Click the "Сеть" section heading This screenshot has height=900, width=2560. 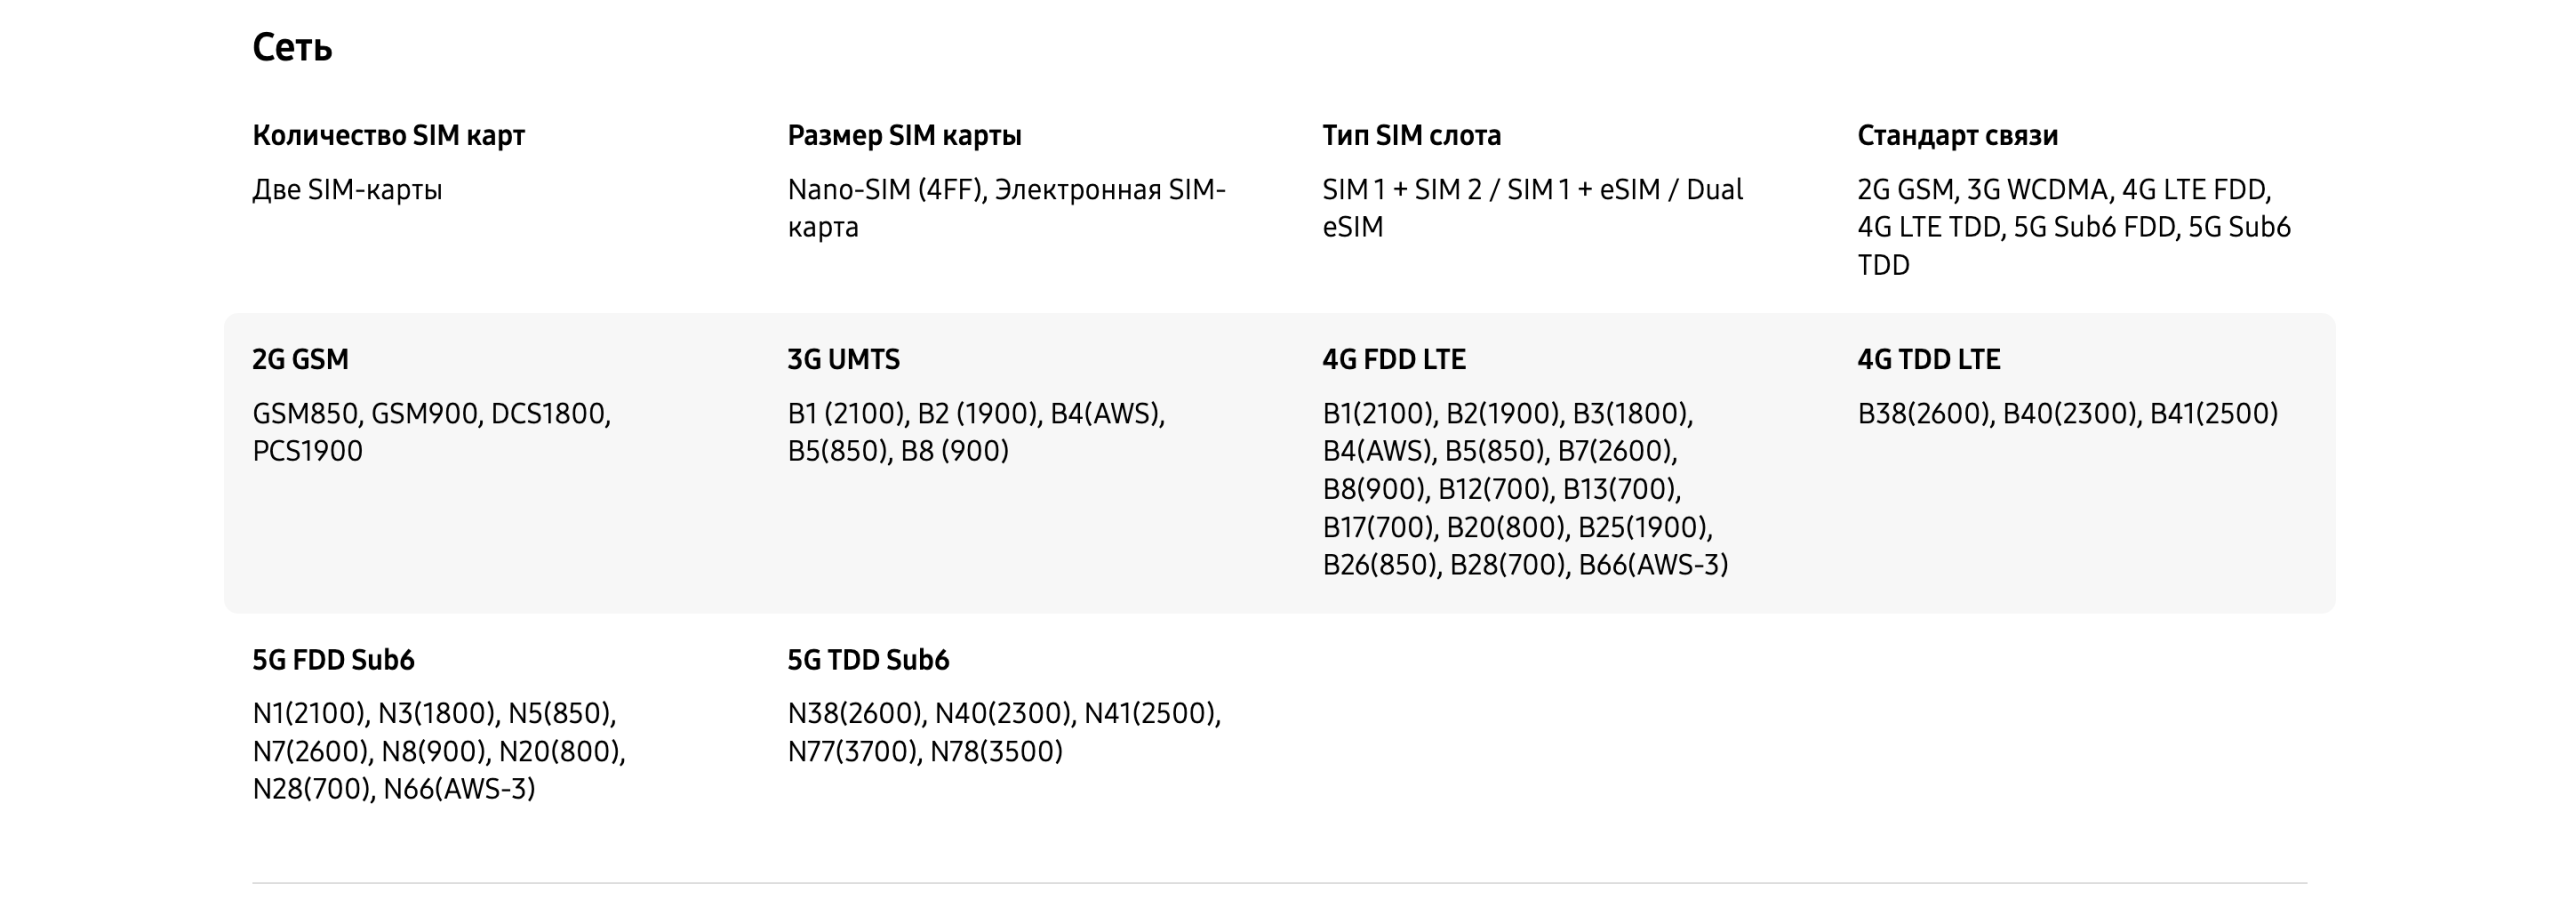coord(292,47)
